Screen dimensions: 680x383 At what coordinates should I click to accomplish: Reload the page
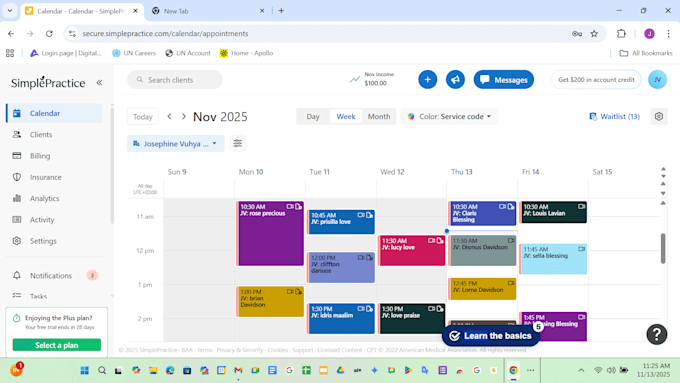49,33
